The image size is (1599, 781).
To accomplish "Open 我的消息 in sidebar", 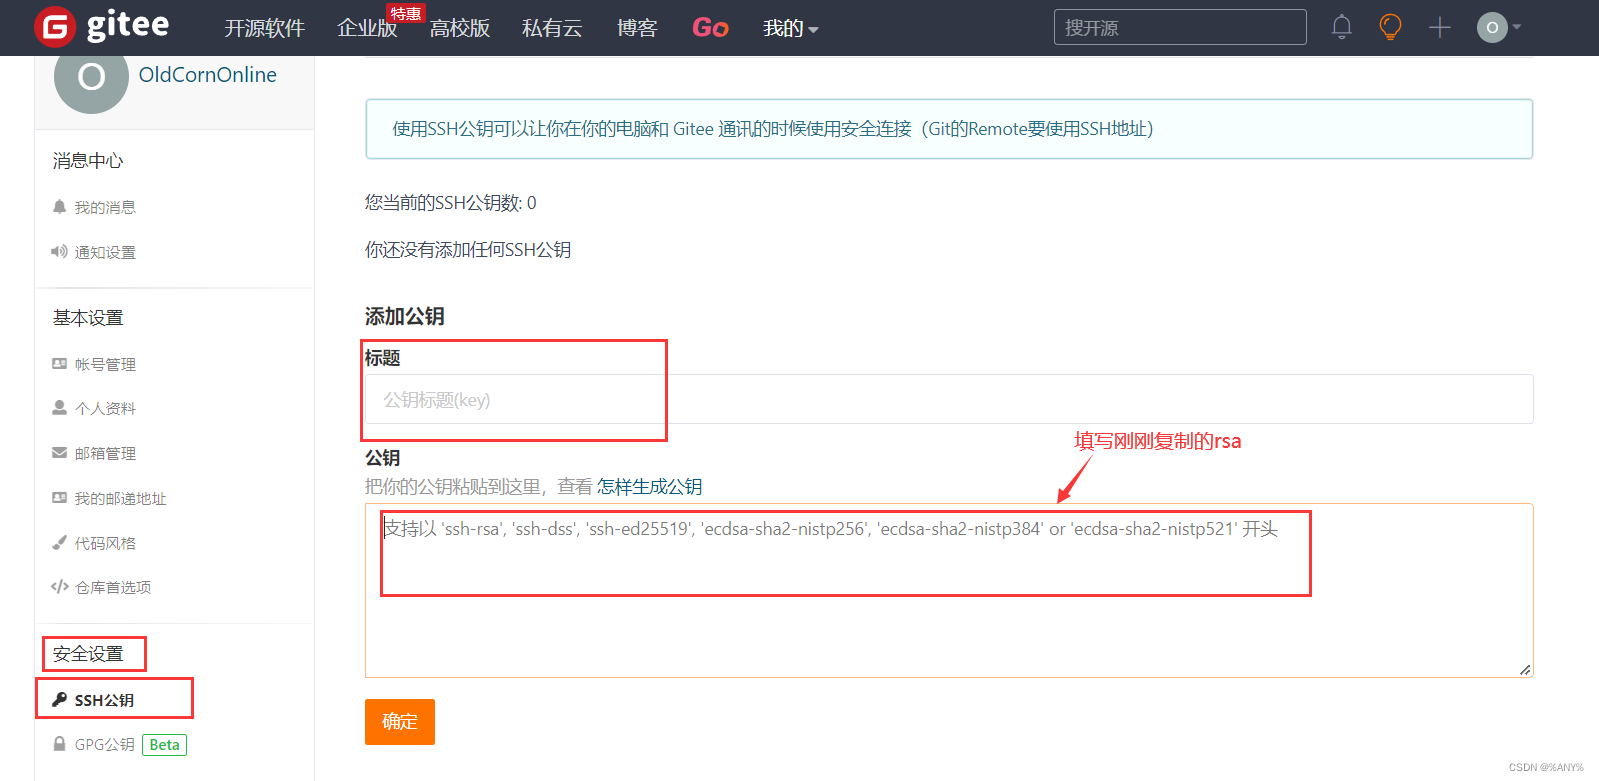I will click(x=105, y=207).
